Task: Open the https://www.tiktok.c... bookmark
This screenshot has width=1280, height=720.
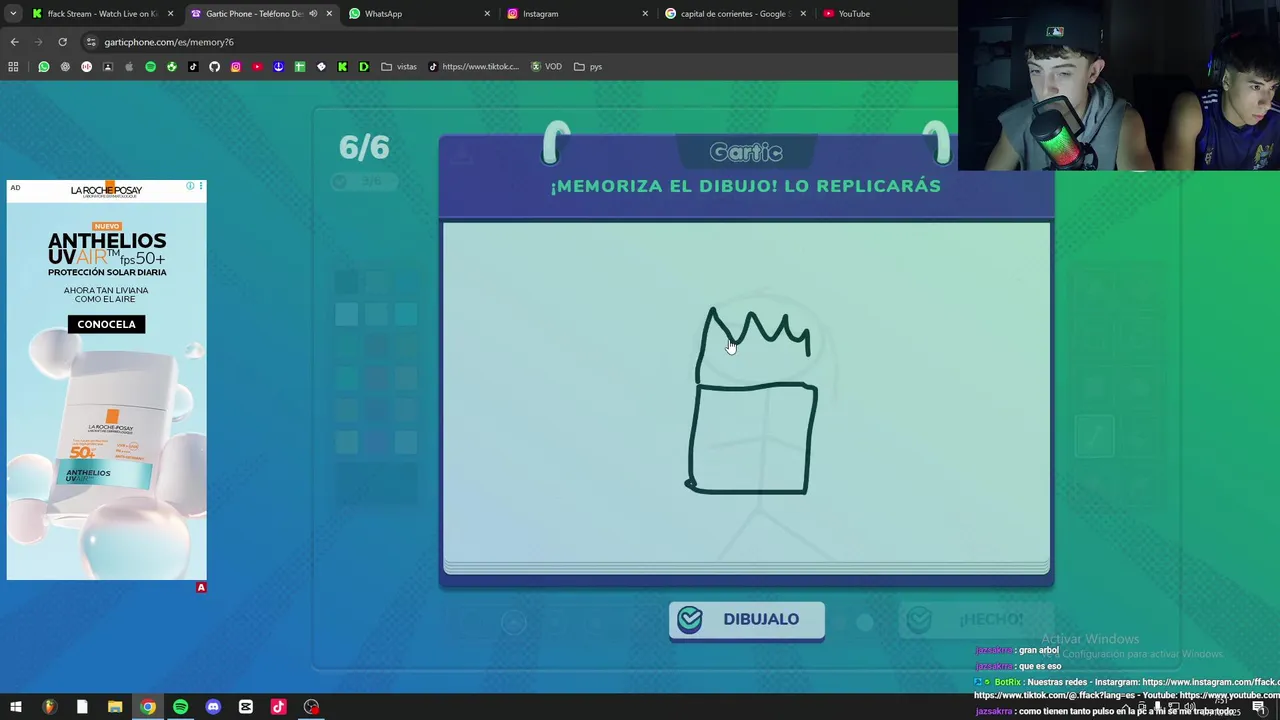Action: click(x=473, y=67)
